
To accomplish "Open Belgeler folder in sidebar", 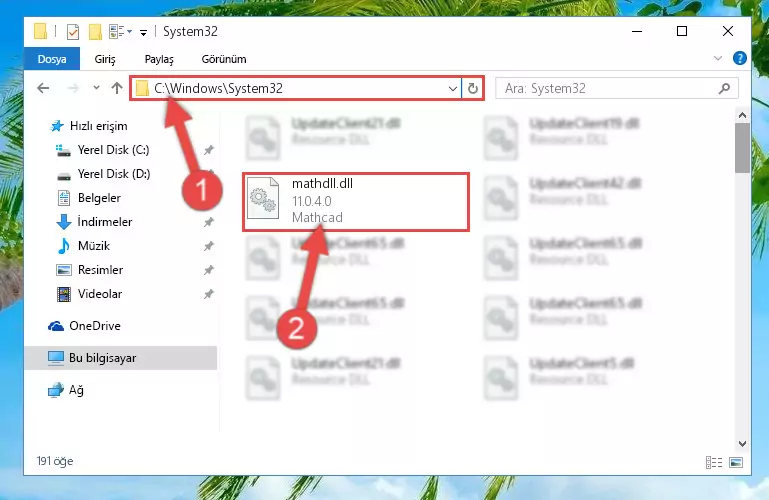I will pos(99,198).
